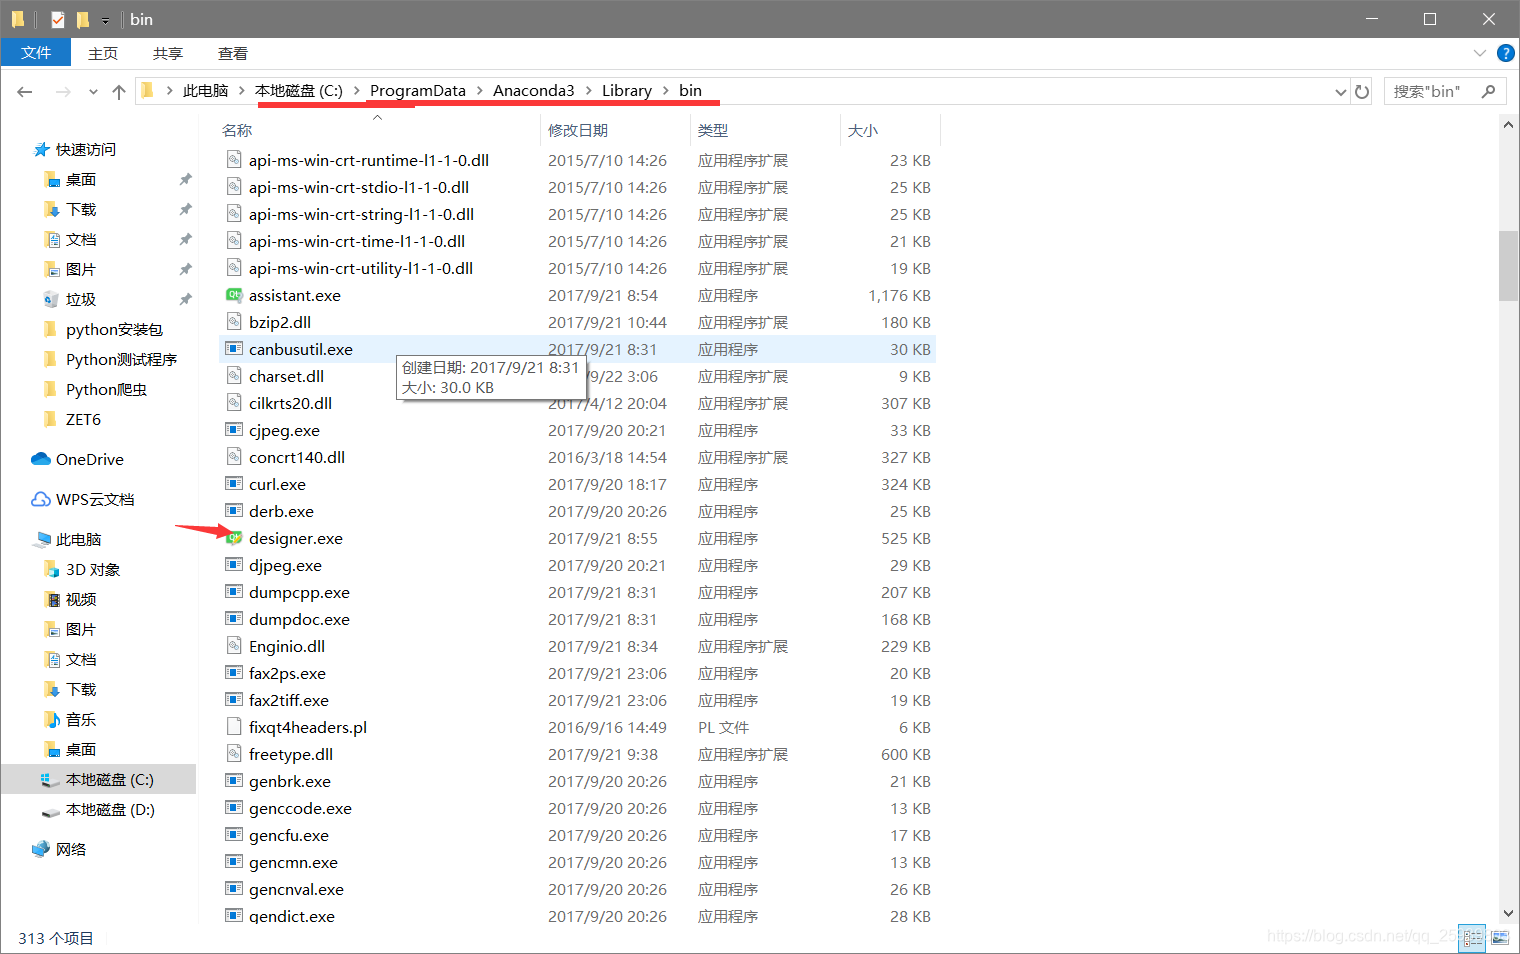Open the address bar history dropdown
Screen dimensions: 1520x954
(1341, 92)
